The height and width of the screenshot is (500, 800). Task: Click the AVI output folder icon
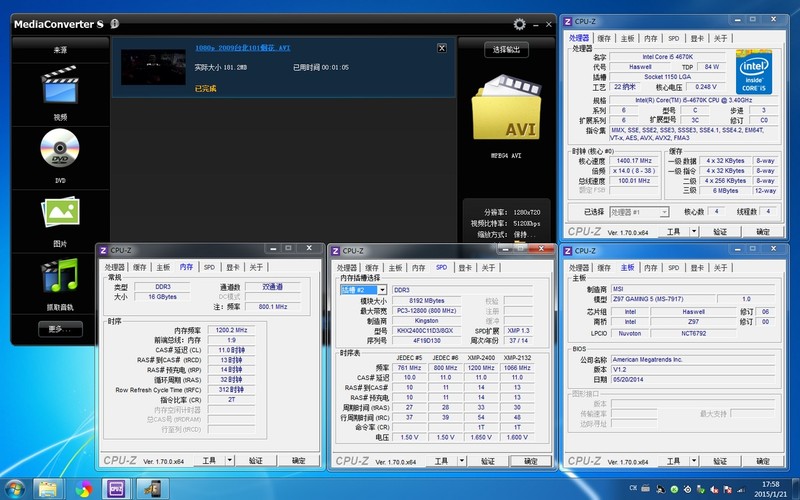(x=506, y=108)
